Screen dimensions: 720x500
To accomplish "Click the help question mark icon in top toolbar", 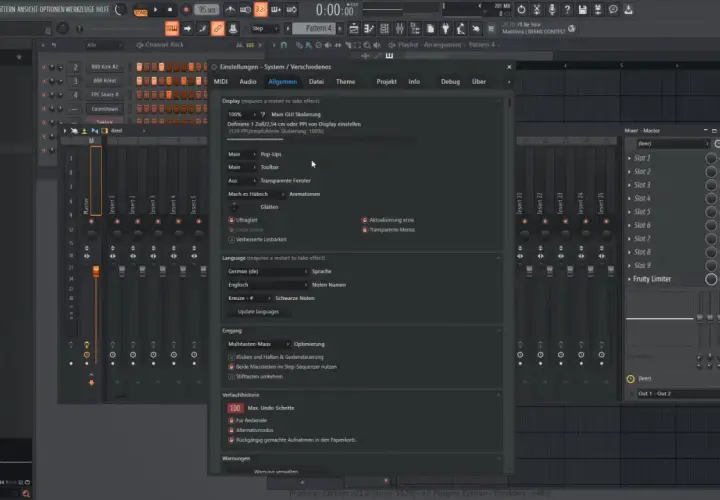I will [567, 9].
